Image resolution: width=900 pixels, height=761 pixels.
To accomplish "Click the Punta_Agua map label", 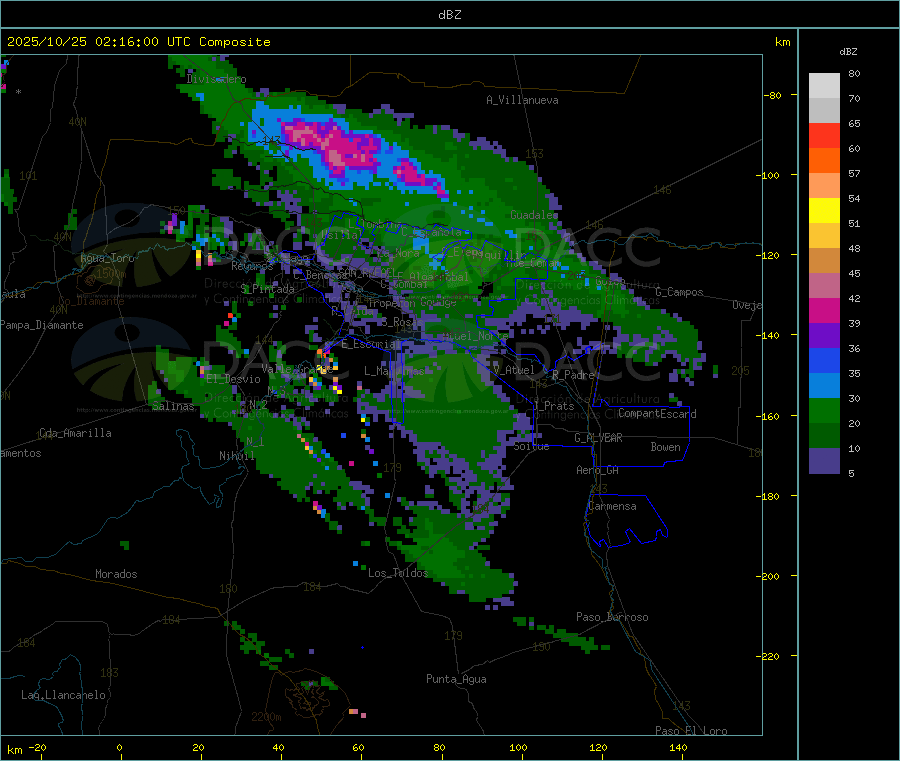I will tap(456, 679).
